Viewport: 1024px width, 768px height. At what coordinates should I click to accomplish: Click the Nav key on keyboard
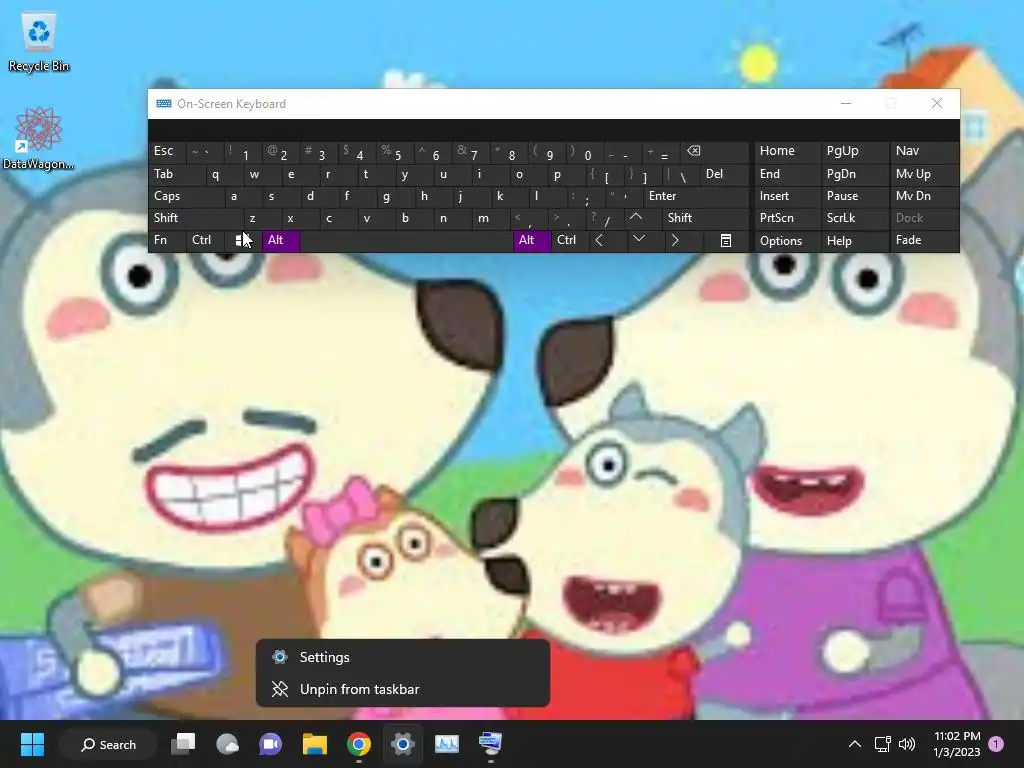coord(925,152)
